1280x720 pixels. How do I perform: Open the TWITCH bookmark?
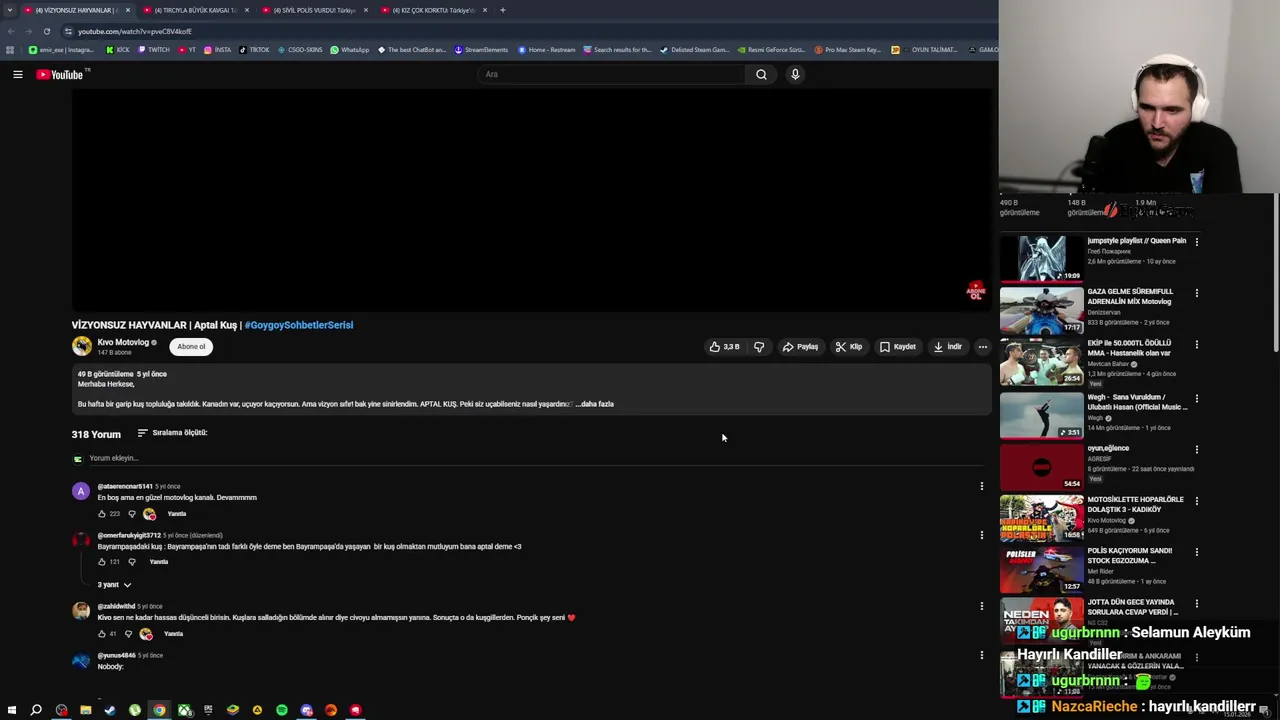pyautogui.click(x=154, y=50)
